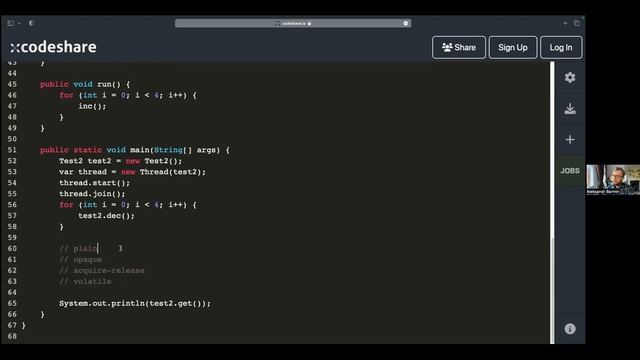
Task: Click the editor's vertical scrollbar
Action: click(x=552, y=203)
